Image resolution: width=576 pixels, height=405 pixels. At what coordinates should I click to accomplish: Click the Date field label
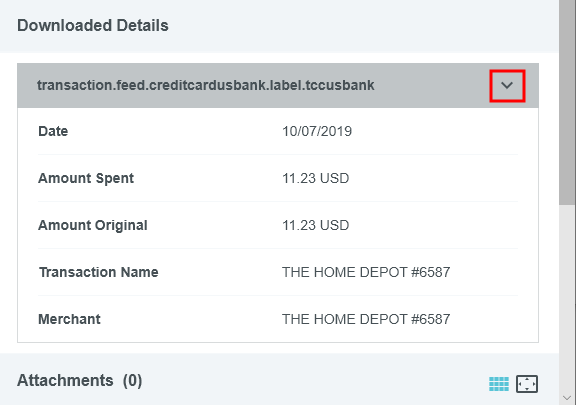[53, 131]
